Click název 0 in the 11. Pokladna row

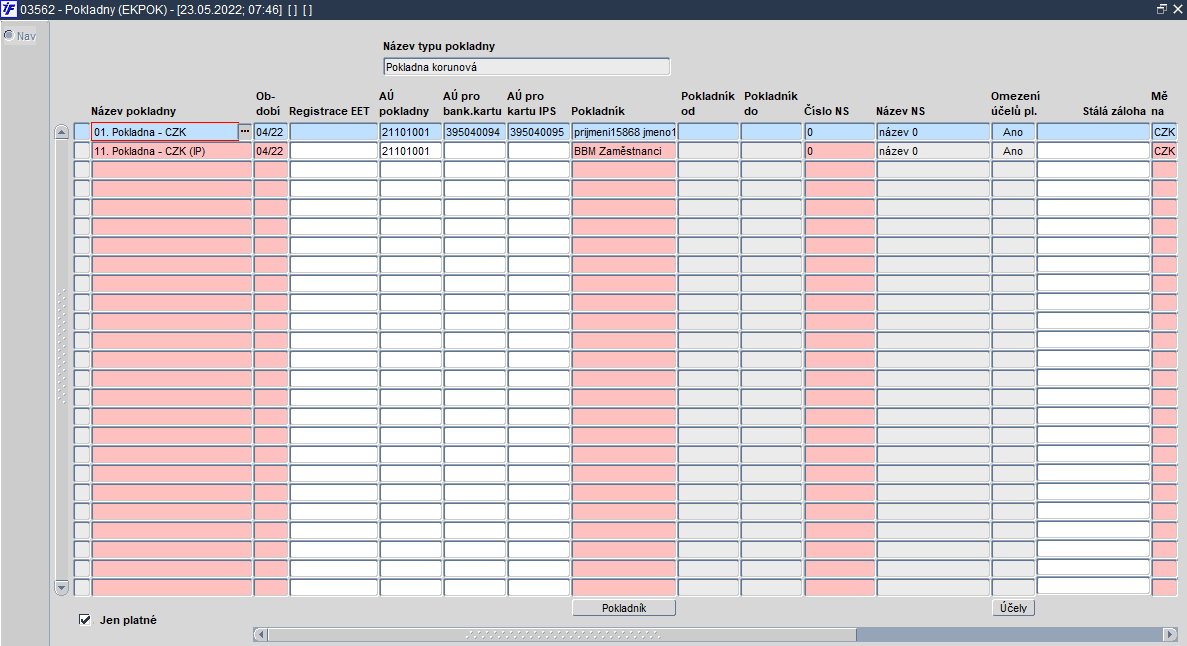933,151
